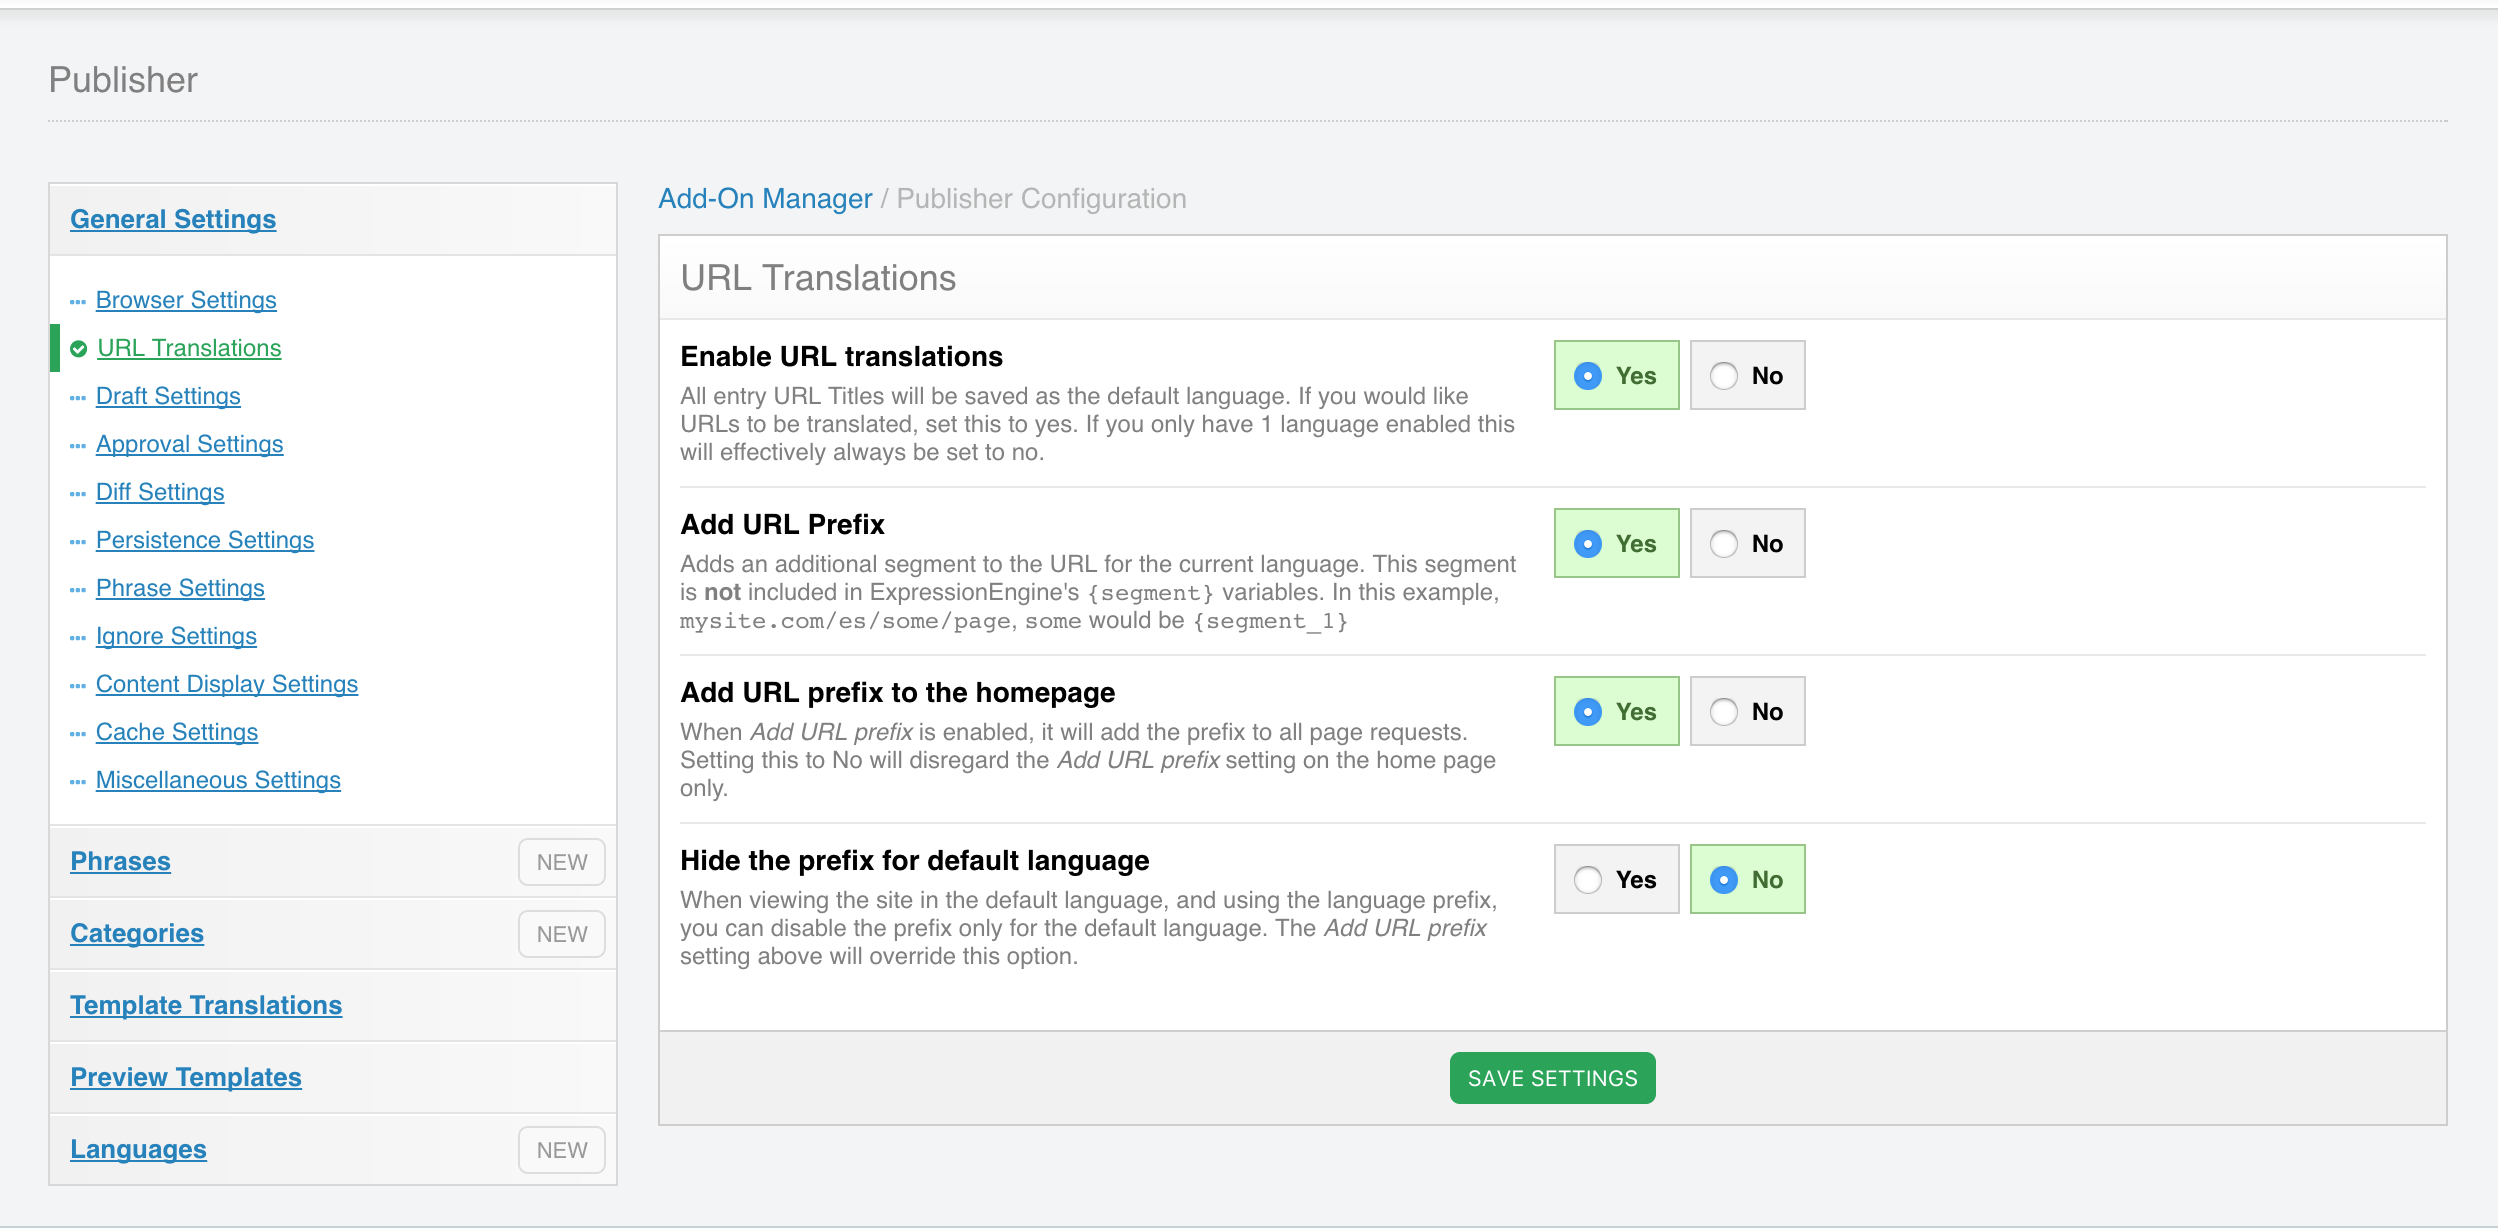Screen dimensions: 2498x1230
Task: Navigate to Cache Settings
Action: (x=177, y=732)
